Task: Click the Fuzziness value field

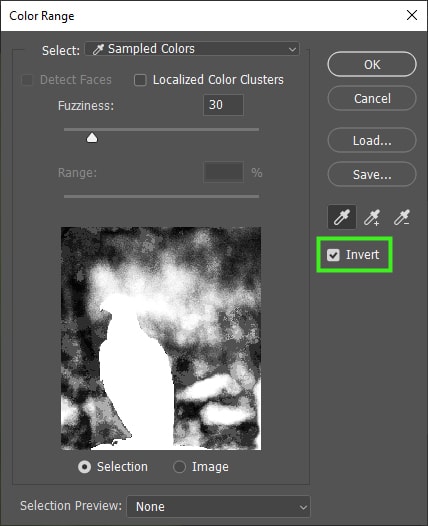Action: coord(223,105)
